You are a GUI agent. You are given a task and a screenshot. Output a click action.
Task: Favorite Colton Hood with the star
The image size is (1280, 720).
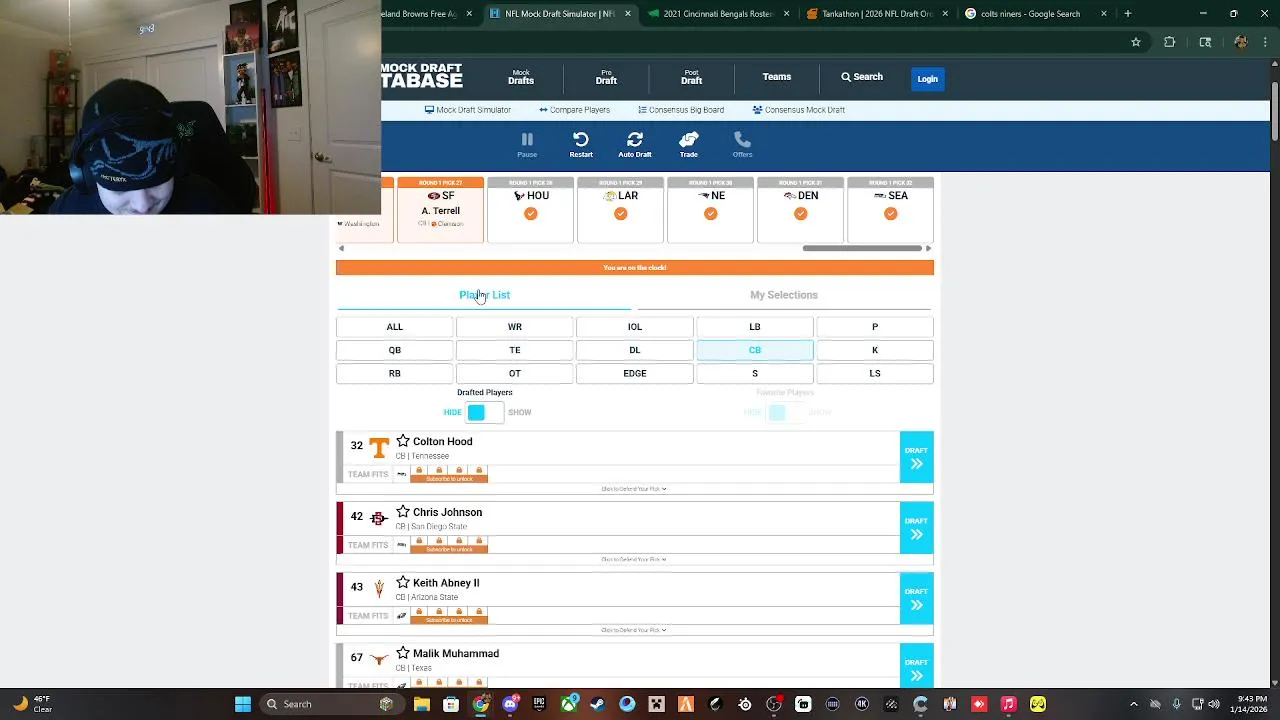pyautogui.click(x=402, y=441)
